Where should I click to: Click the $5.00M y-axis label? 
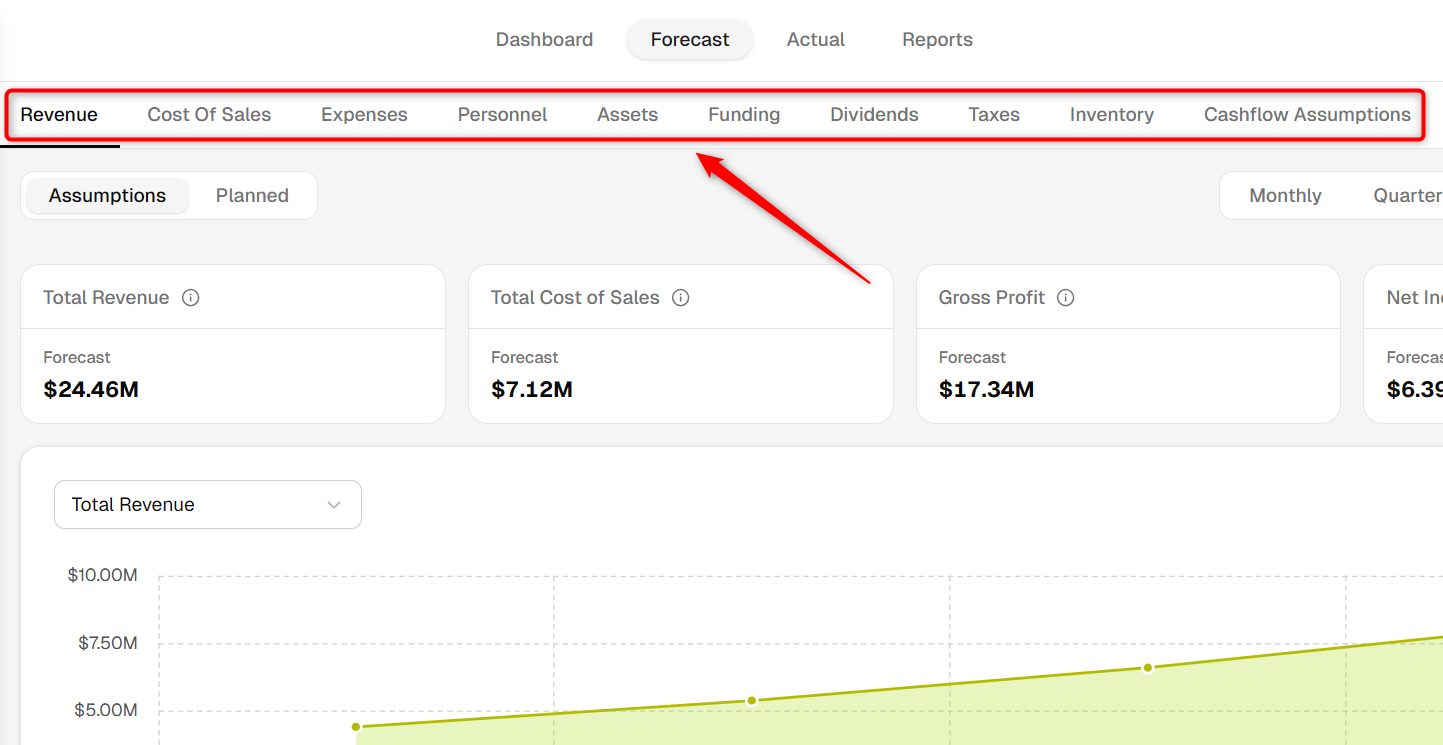pyautogui.click(x=108, y=711)
